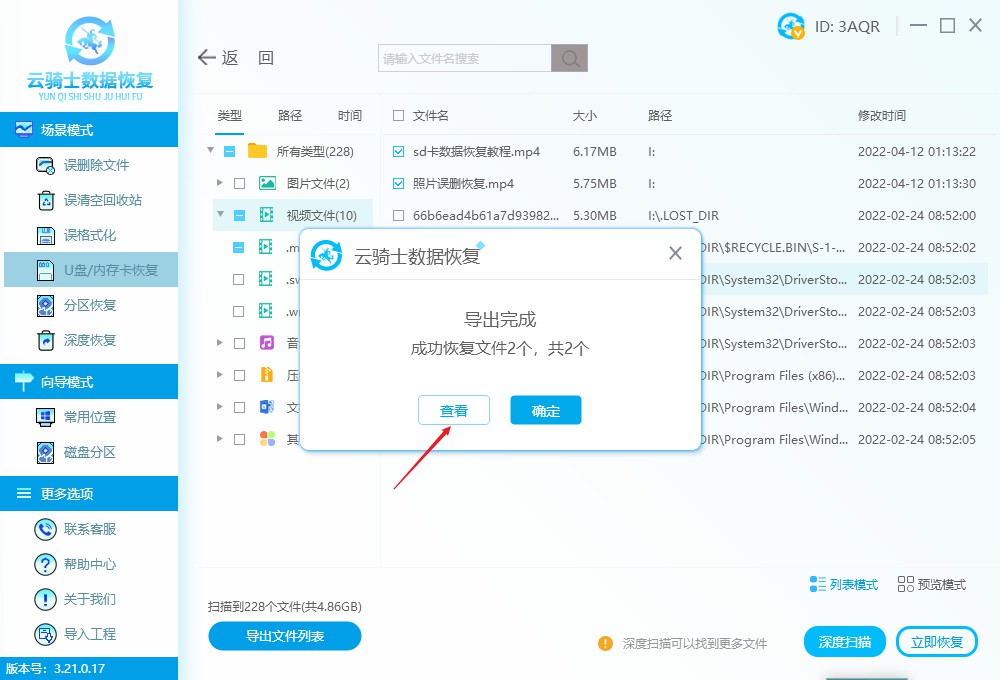Viewport: 1000px width, 680px height.
Task: Switch to the 路径 tab
Action: coord(288,115)
